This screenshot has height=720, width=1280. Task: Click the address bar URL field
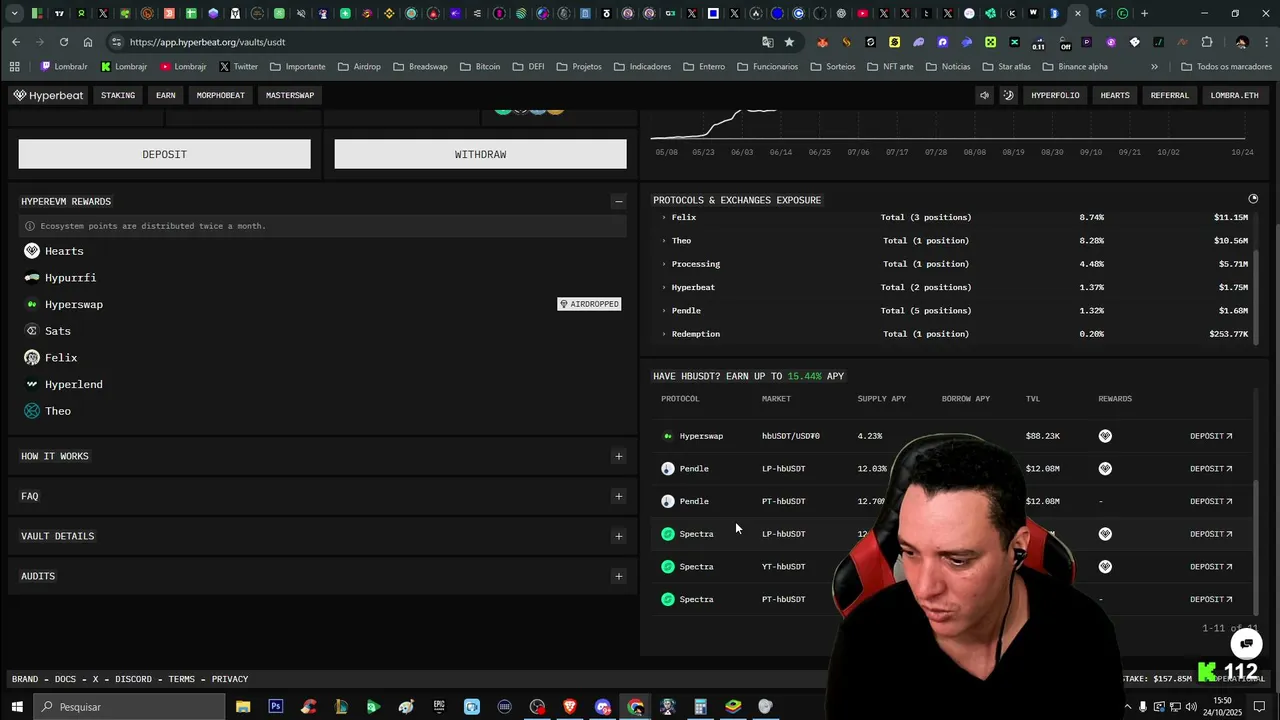pyautogui.click(x=440, y=42)
